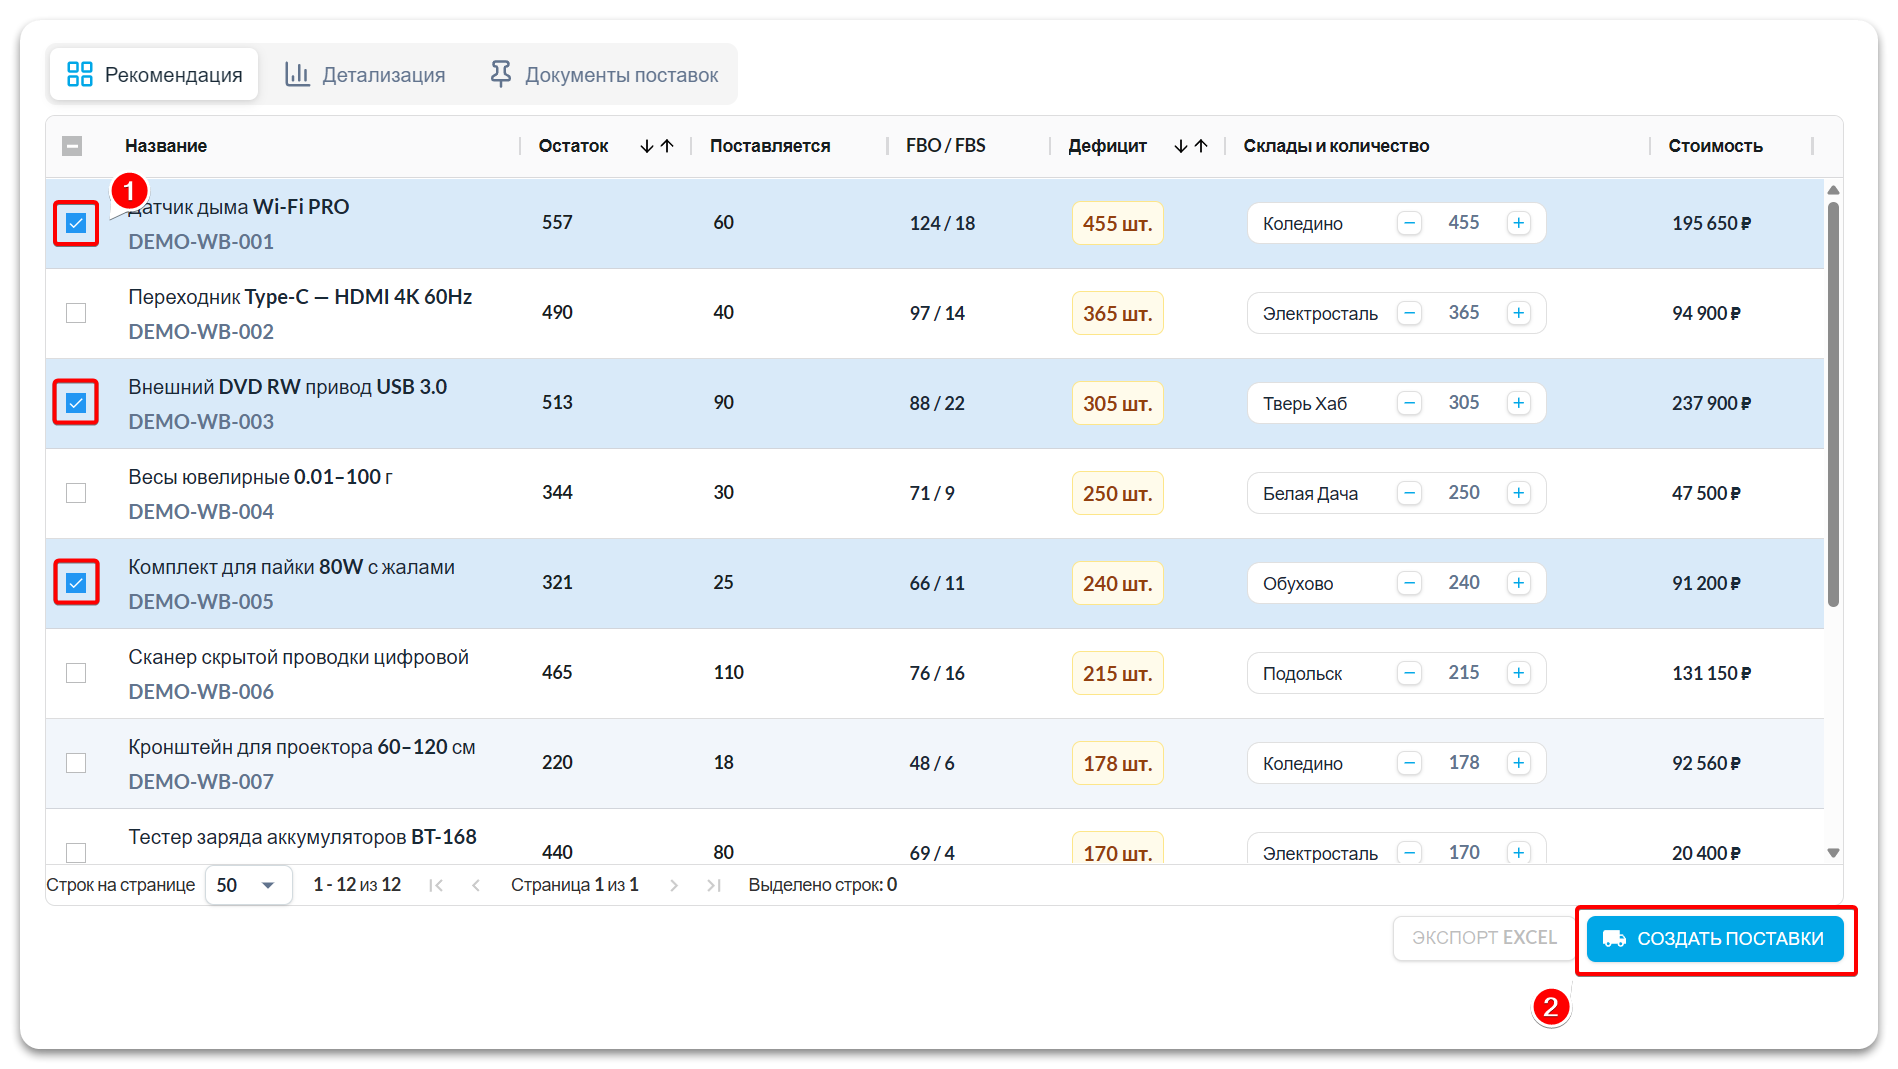
Task: Click the Экспорт Excel button
Action: (x=1483, y=938)
